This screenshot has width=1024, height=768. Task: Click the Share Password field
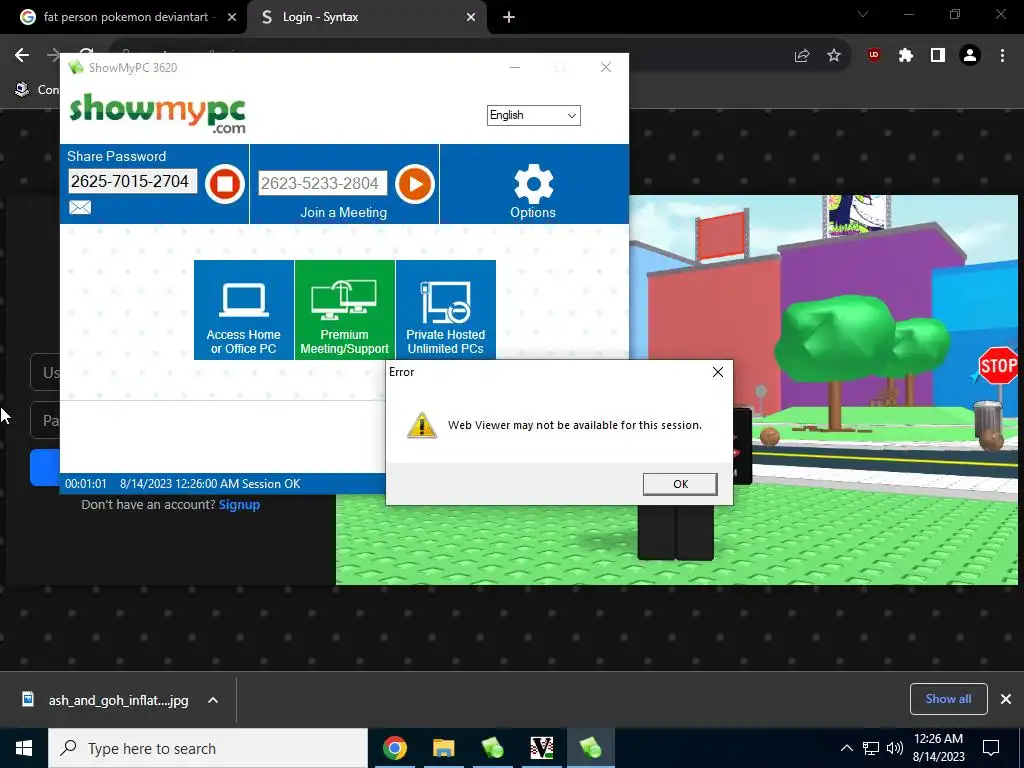point(133,181)
